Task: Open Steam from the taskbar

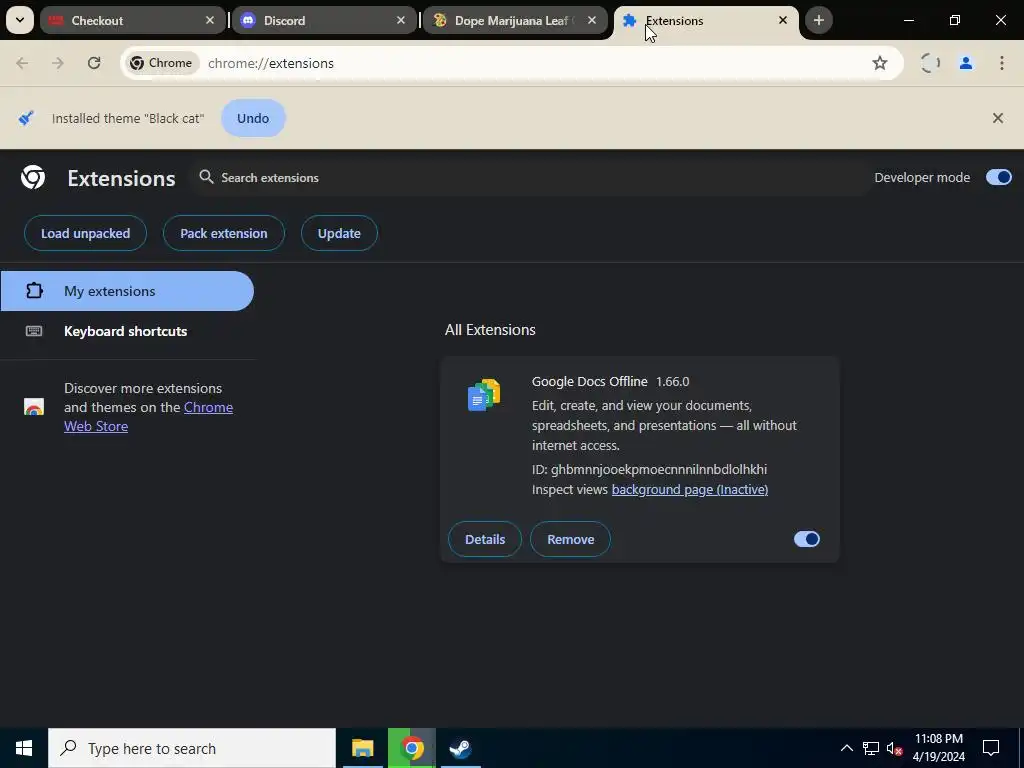Action: coord(460,748)
